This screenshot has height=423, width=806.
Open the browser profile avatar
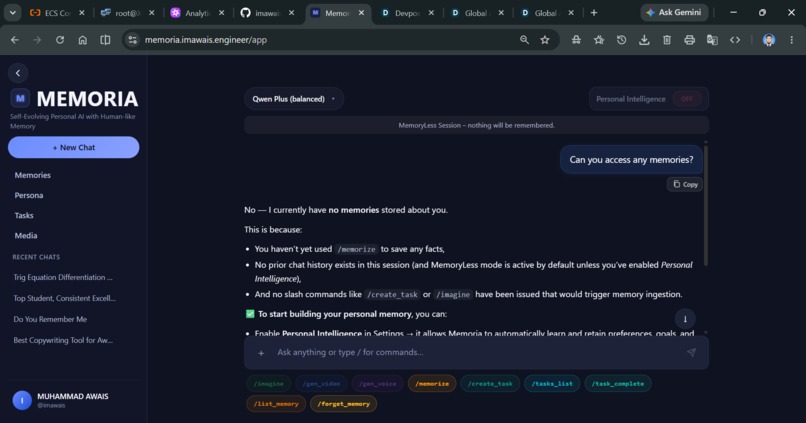768,40
